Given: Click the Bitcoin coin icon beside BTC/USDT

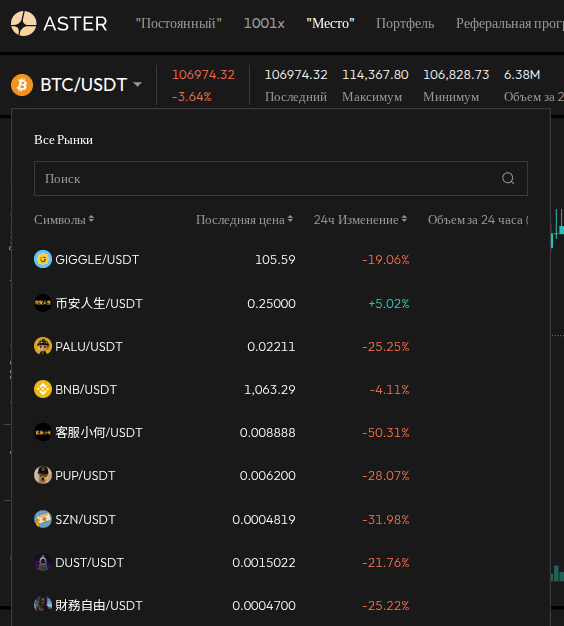Looking at the screenshot, I should pyautogui.click(x=22, y=85).
